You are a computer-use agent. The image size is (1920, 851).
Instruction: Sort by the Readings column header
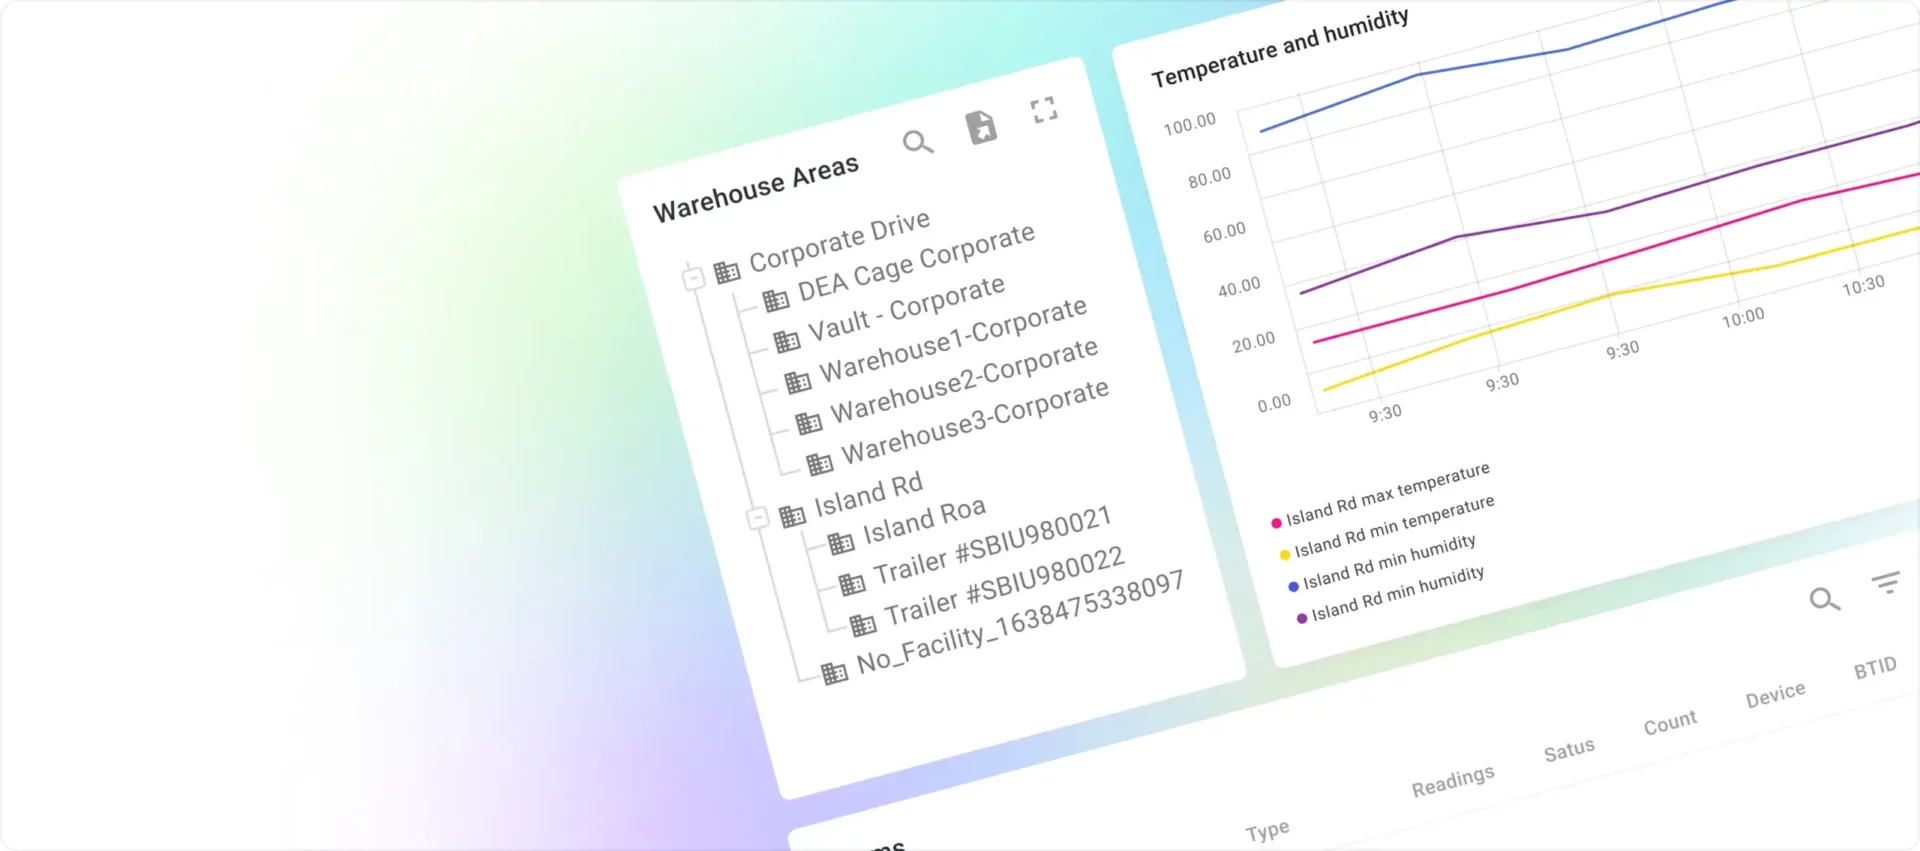point(1452,781)
